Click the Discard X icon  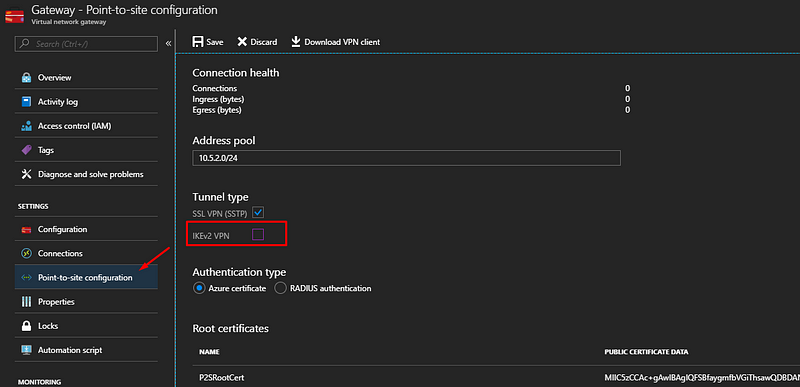coord(242,42)
